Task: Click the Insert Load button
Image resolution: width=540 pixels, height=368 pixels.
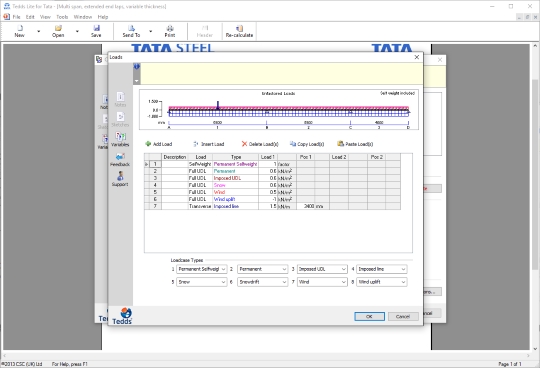Action: click(x=209, y=144)
